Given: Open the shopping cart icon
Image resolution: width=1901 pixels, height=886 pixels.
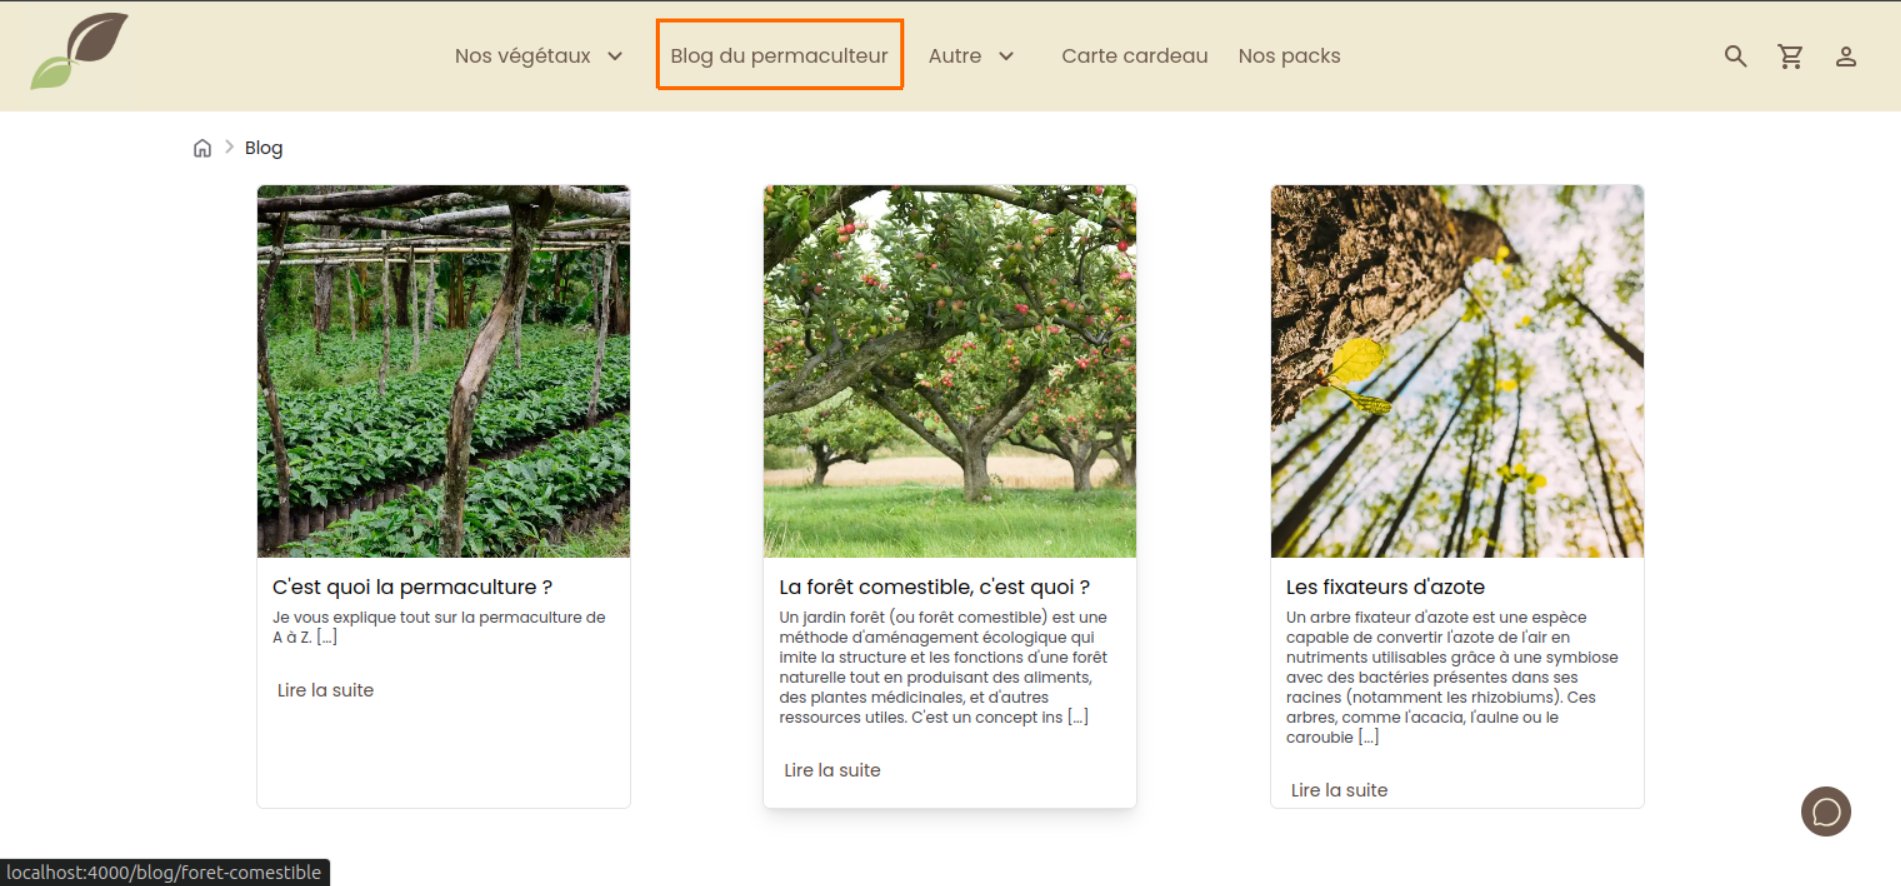Looking at the screenshot, I should 1790,56.
